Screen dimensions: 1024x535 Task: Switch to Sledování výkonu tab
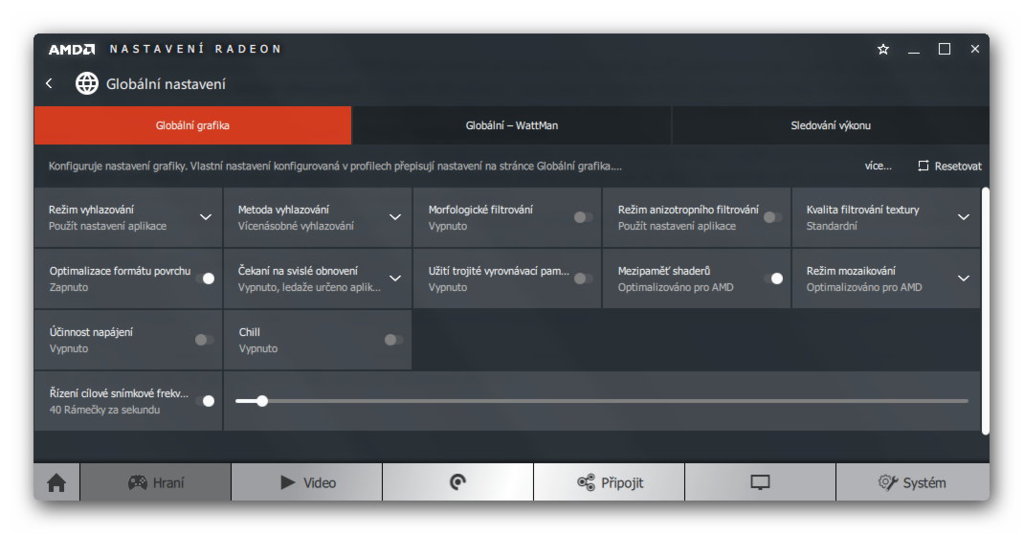click(x=830, y=126)
